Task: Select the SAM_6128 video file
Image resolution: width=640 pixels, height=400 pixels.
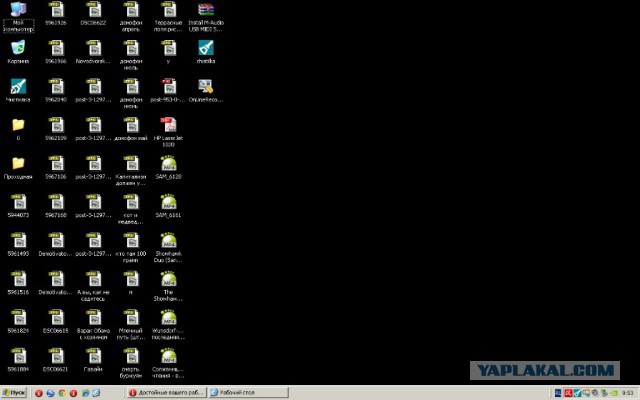Action: [x=168, y=167]
